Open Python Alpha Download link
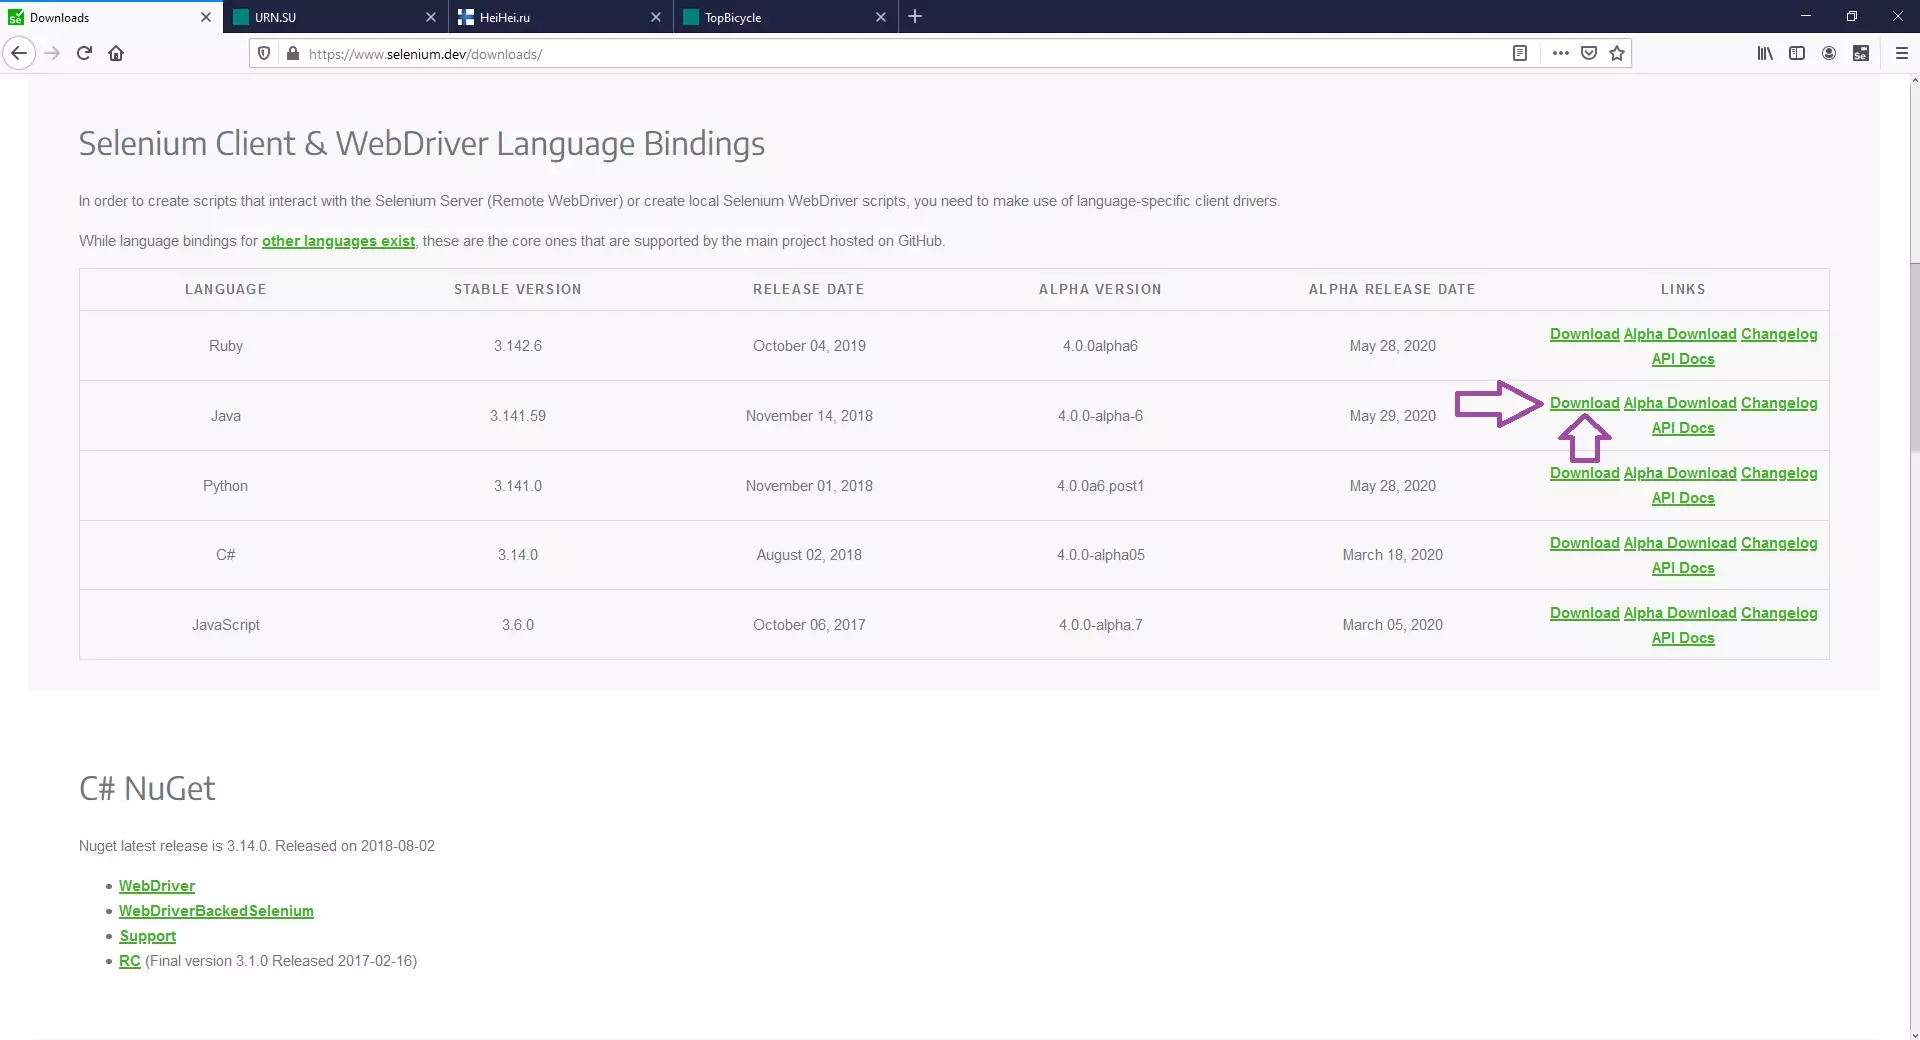Viewport: 1920px width, 1040px height. tap(1680, 473)
